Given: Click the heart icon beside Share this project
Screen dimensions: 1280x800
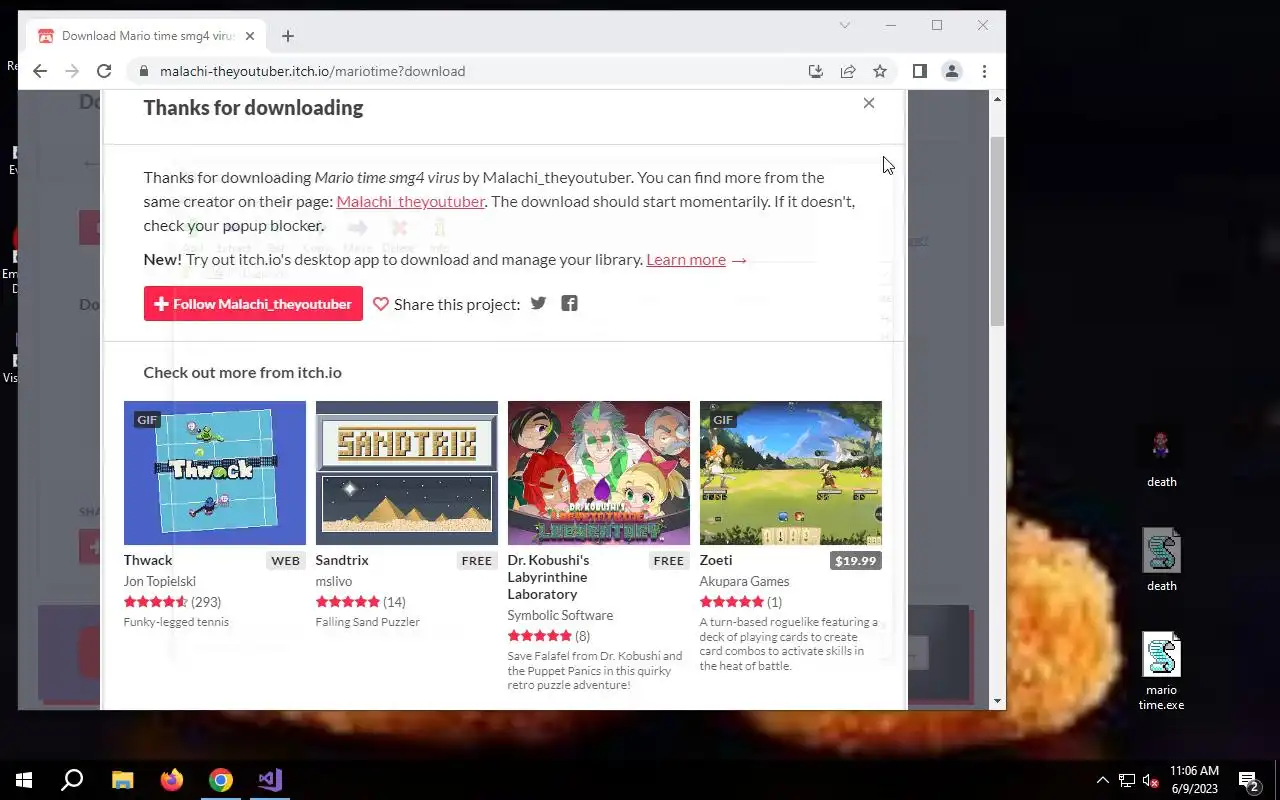Looking at the screenshot, I should coord(381,304).
